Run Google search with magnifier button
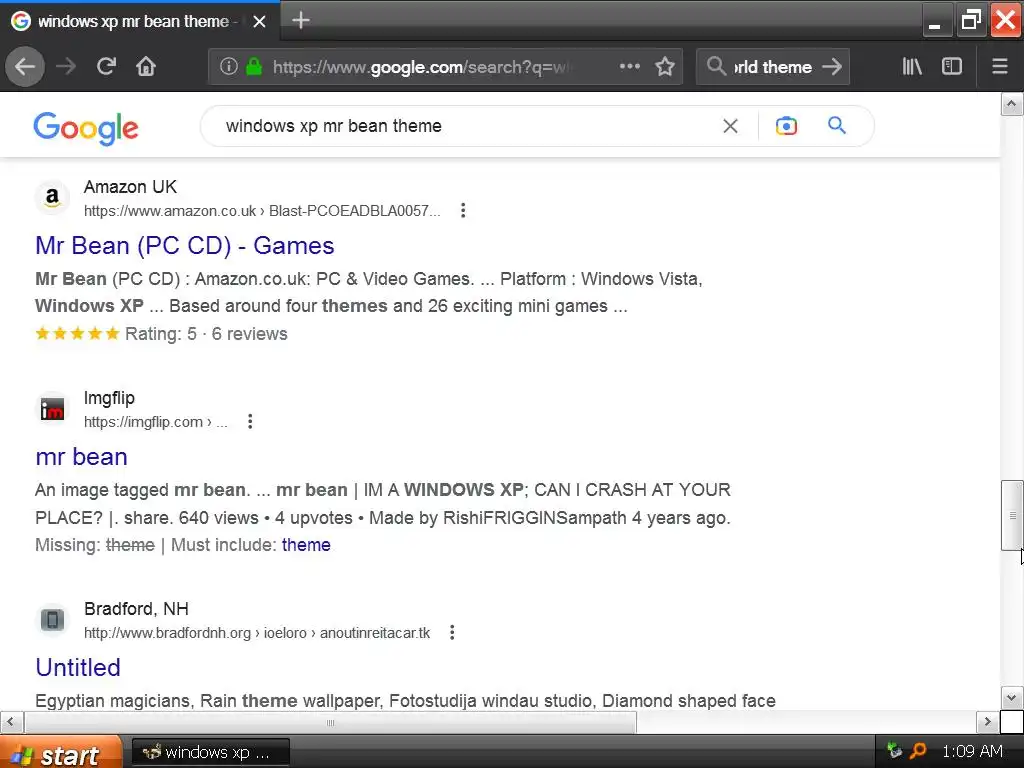 pyautogui.click(x=837, y=125)
